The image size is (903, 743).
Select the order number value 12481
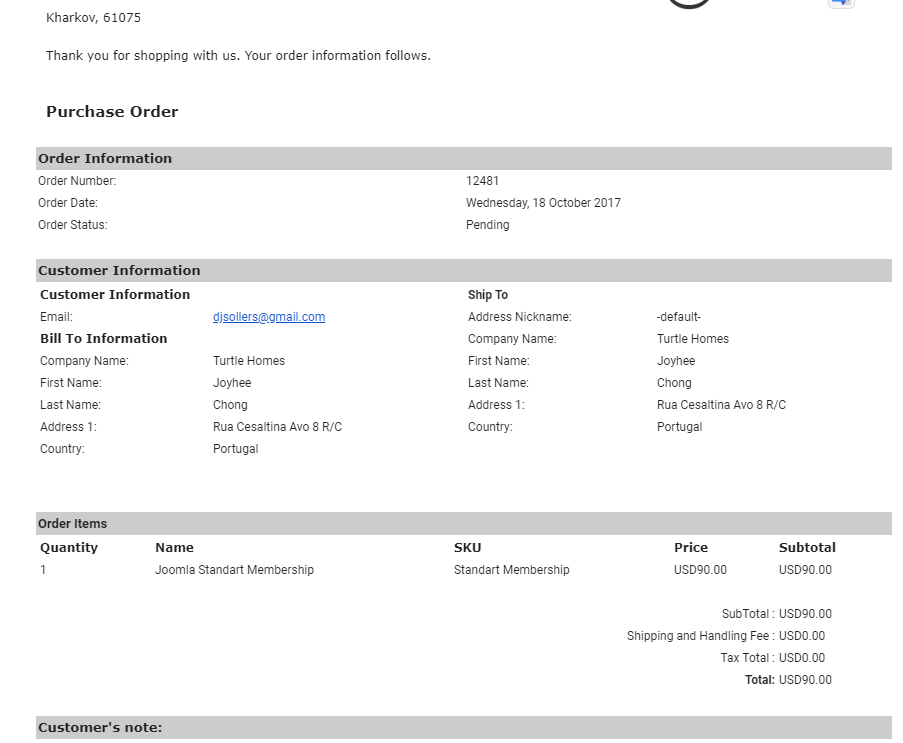pos(483,181)
